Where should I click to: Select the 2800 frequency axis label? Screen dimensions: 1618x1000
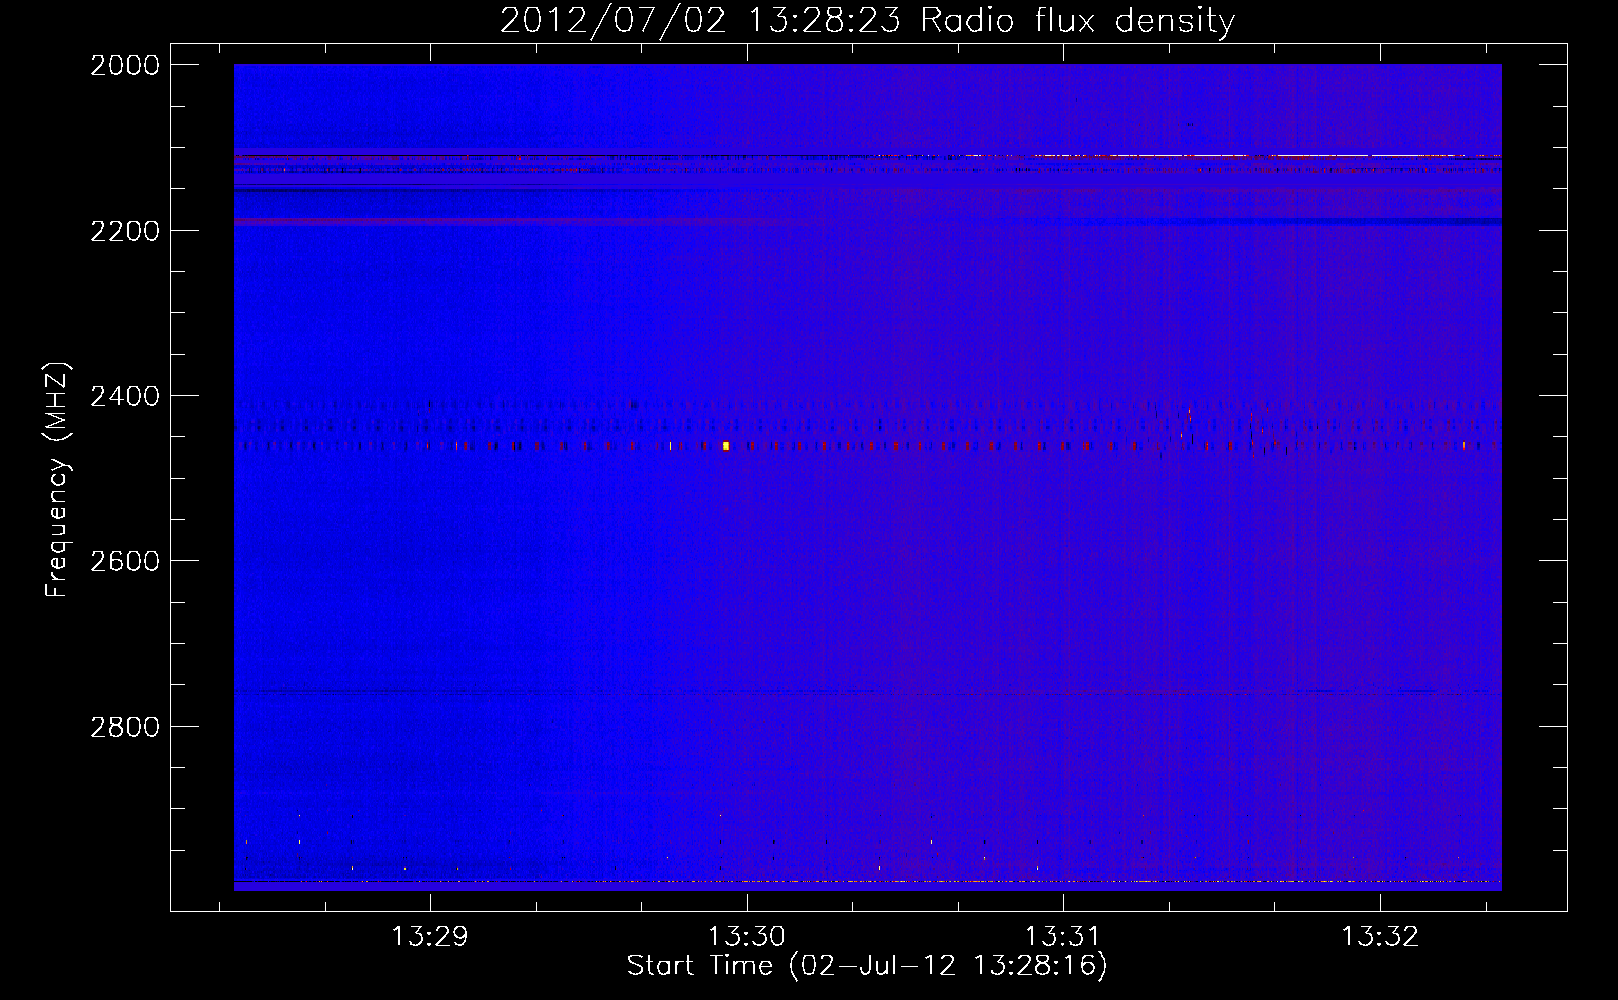pos(125,726)
